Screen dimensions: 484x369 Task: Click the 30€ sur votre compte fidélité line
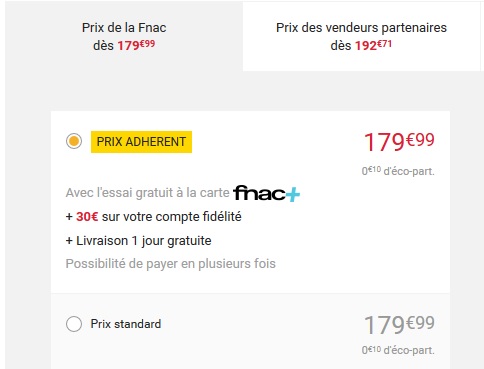(x=154, y=217)
